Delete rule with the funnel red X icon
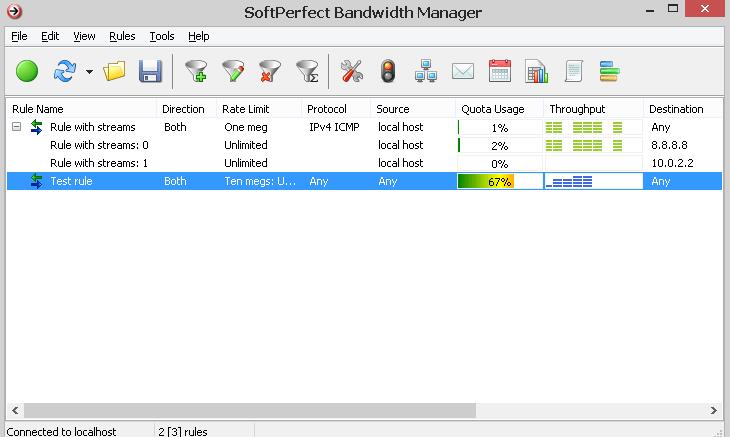Screen dimensions: 730x437 pyautogui.click(x=270, y=71)
